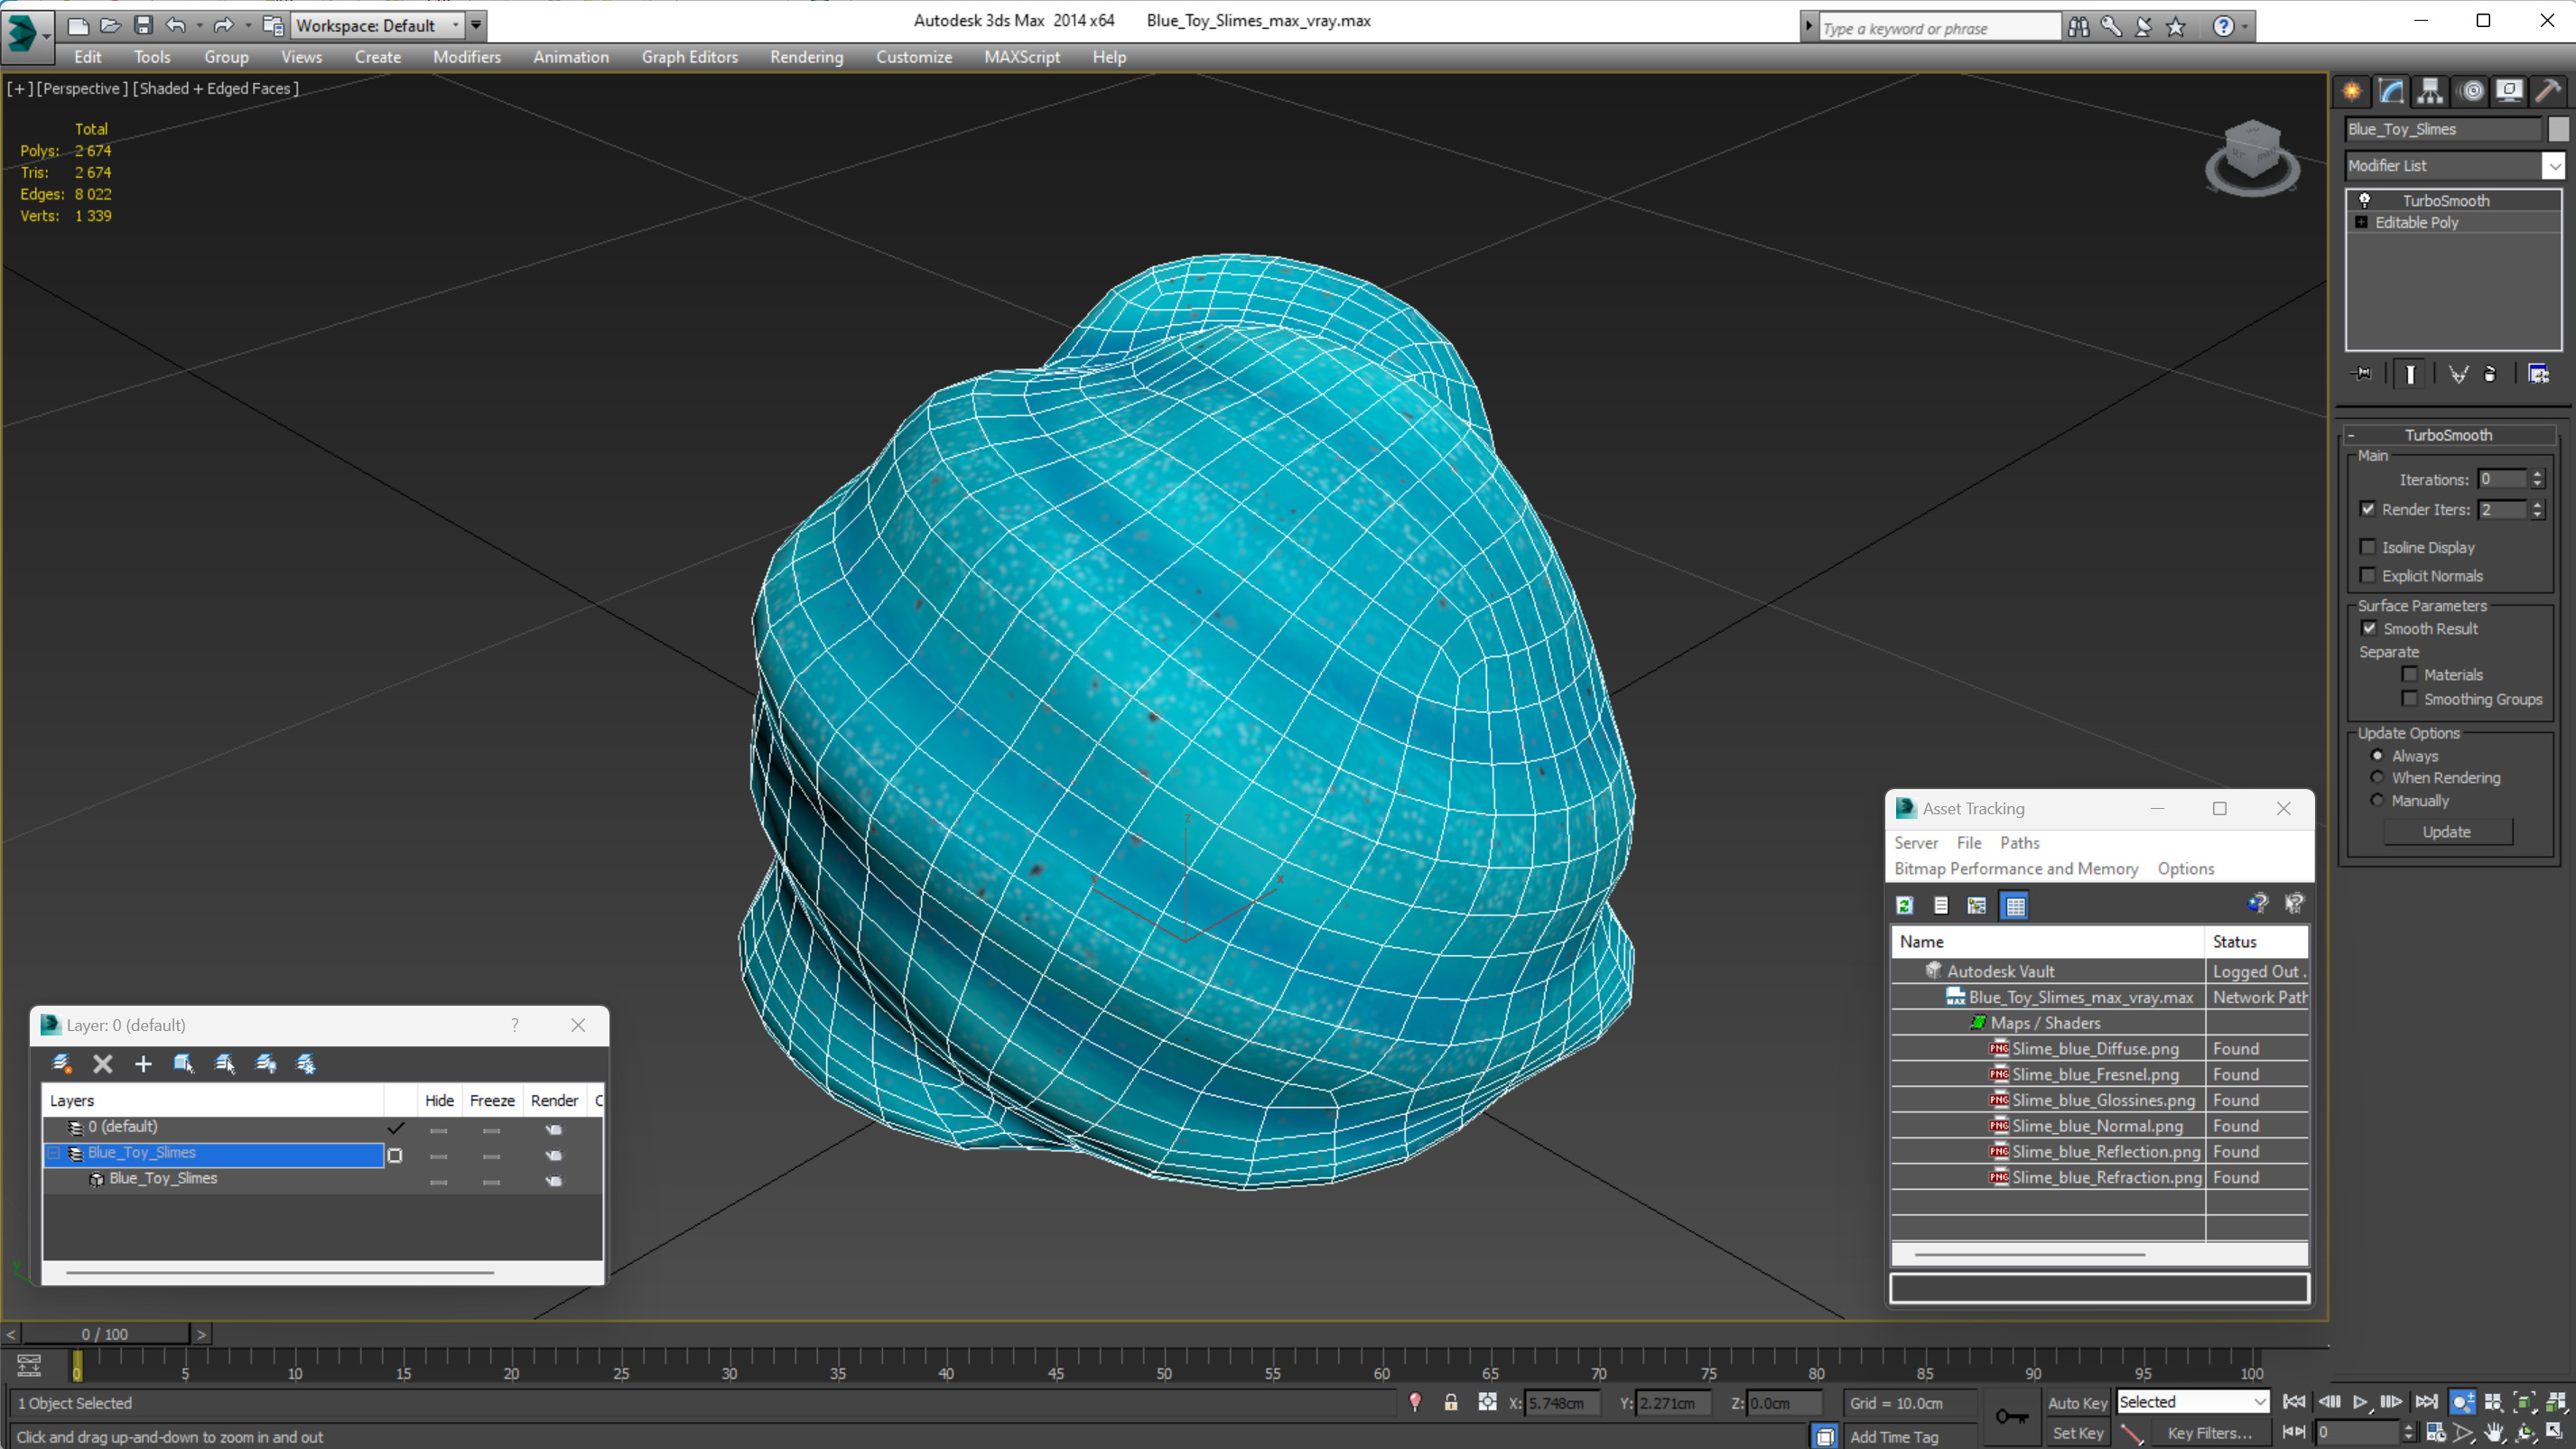The width and height of the screenshot is (2576, 1449).
Task: Open the Utilities command panel tab
Action: pyautogui.click(x=2548, y=92)
